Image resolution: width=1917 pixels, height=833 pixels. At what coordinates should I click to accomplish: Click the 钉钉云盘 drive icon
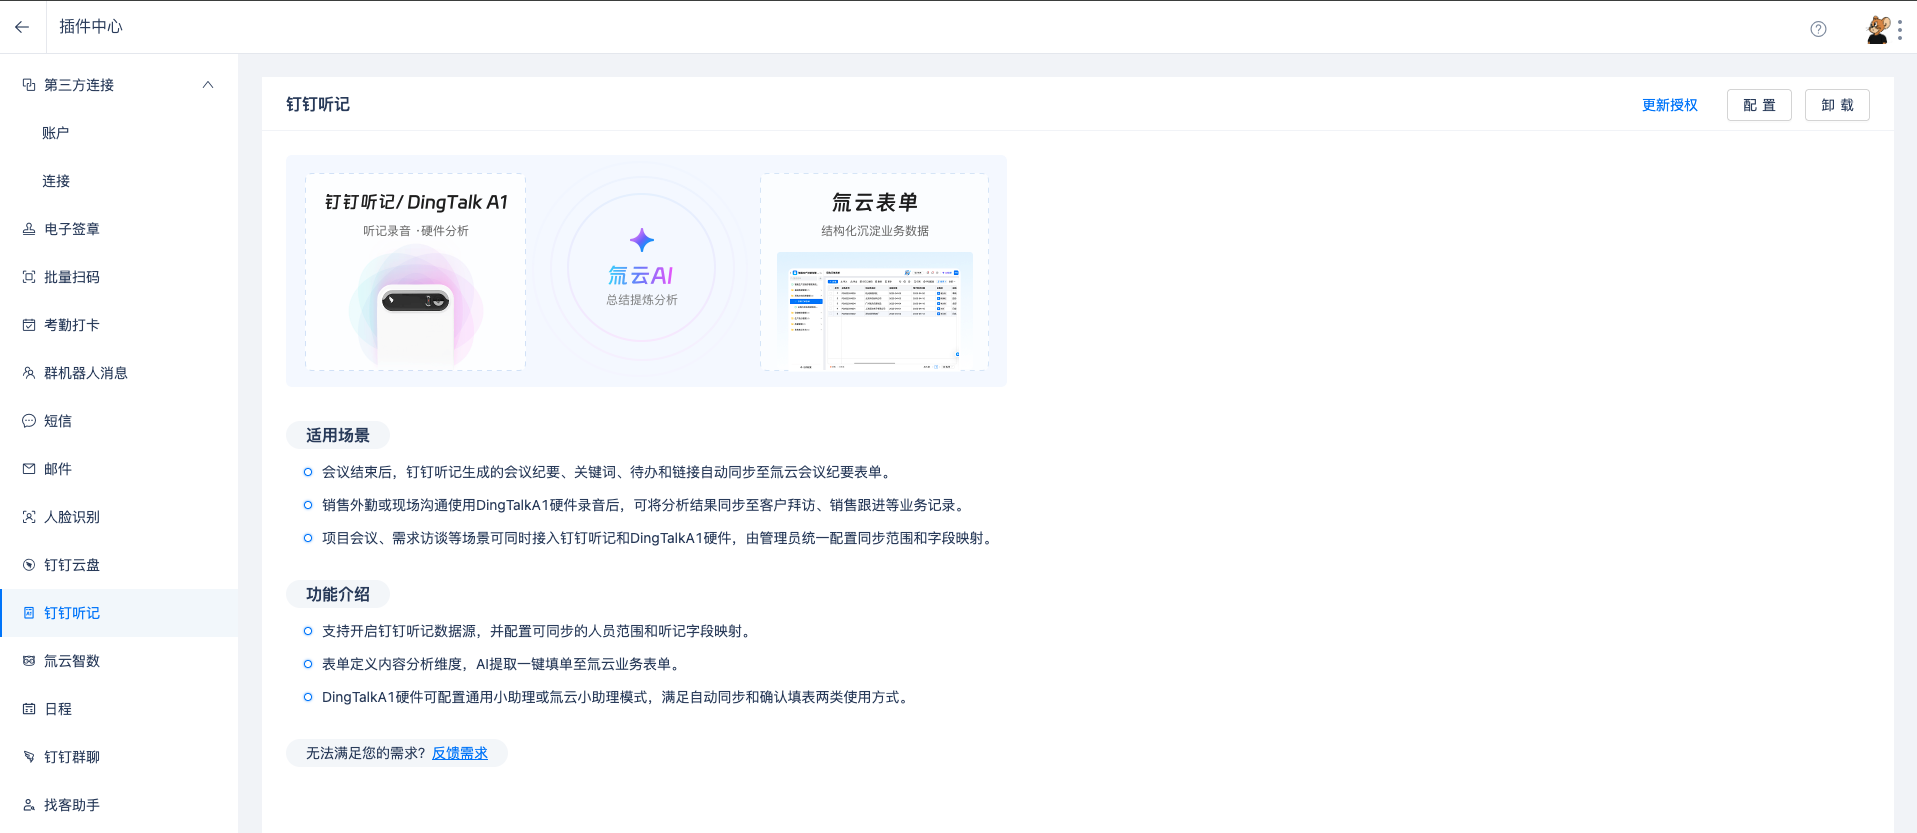click(x=29, y=565)
